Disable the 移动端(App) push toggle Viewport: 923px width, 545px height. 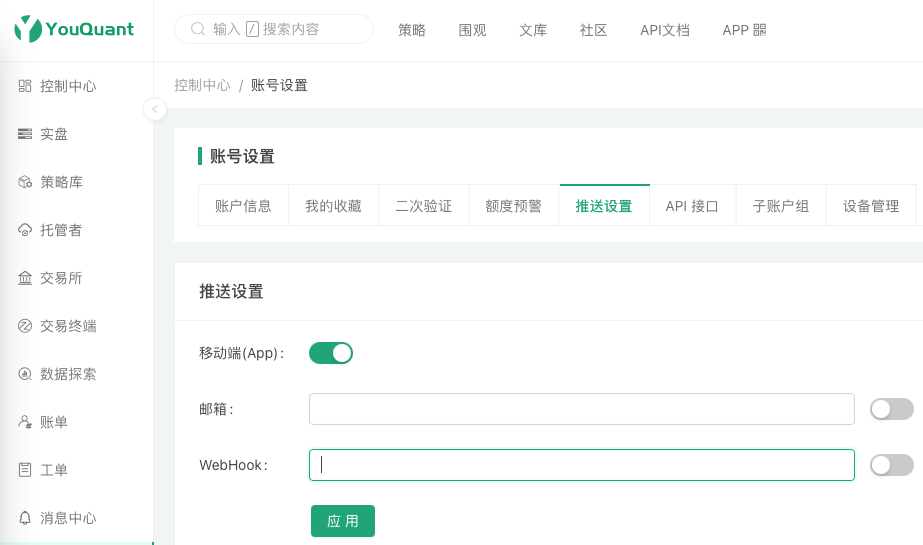pos(331,353)
